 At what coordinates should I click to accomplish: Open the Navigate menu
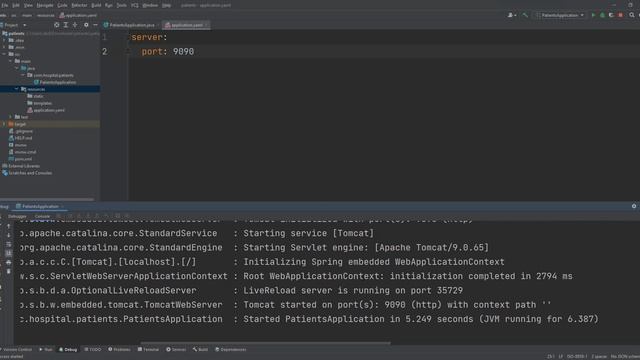pos(45,5)
